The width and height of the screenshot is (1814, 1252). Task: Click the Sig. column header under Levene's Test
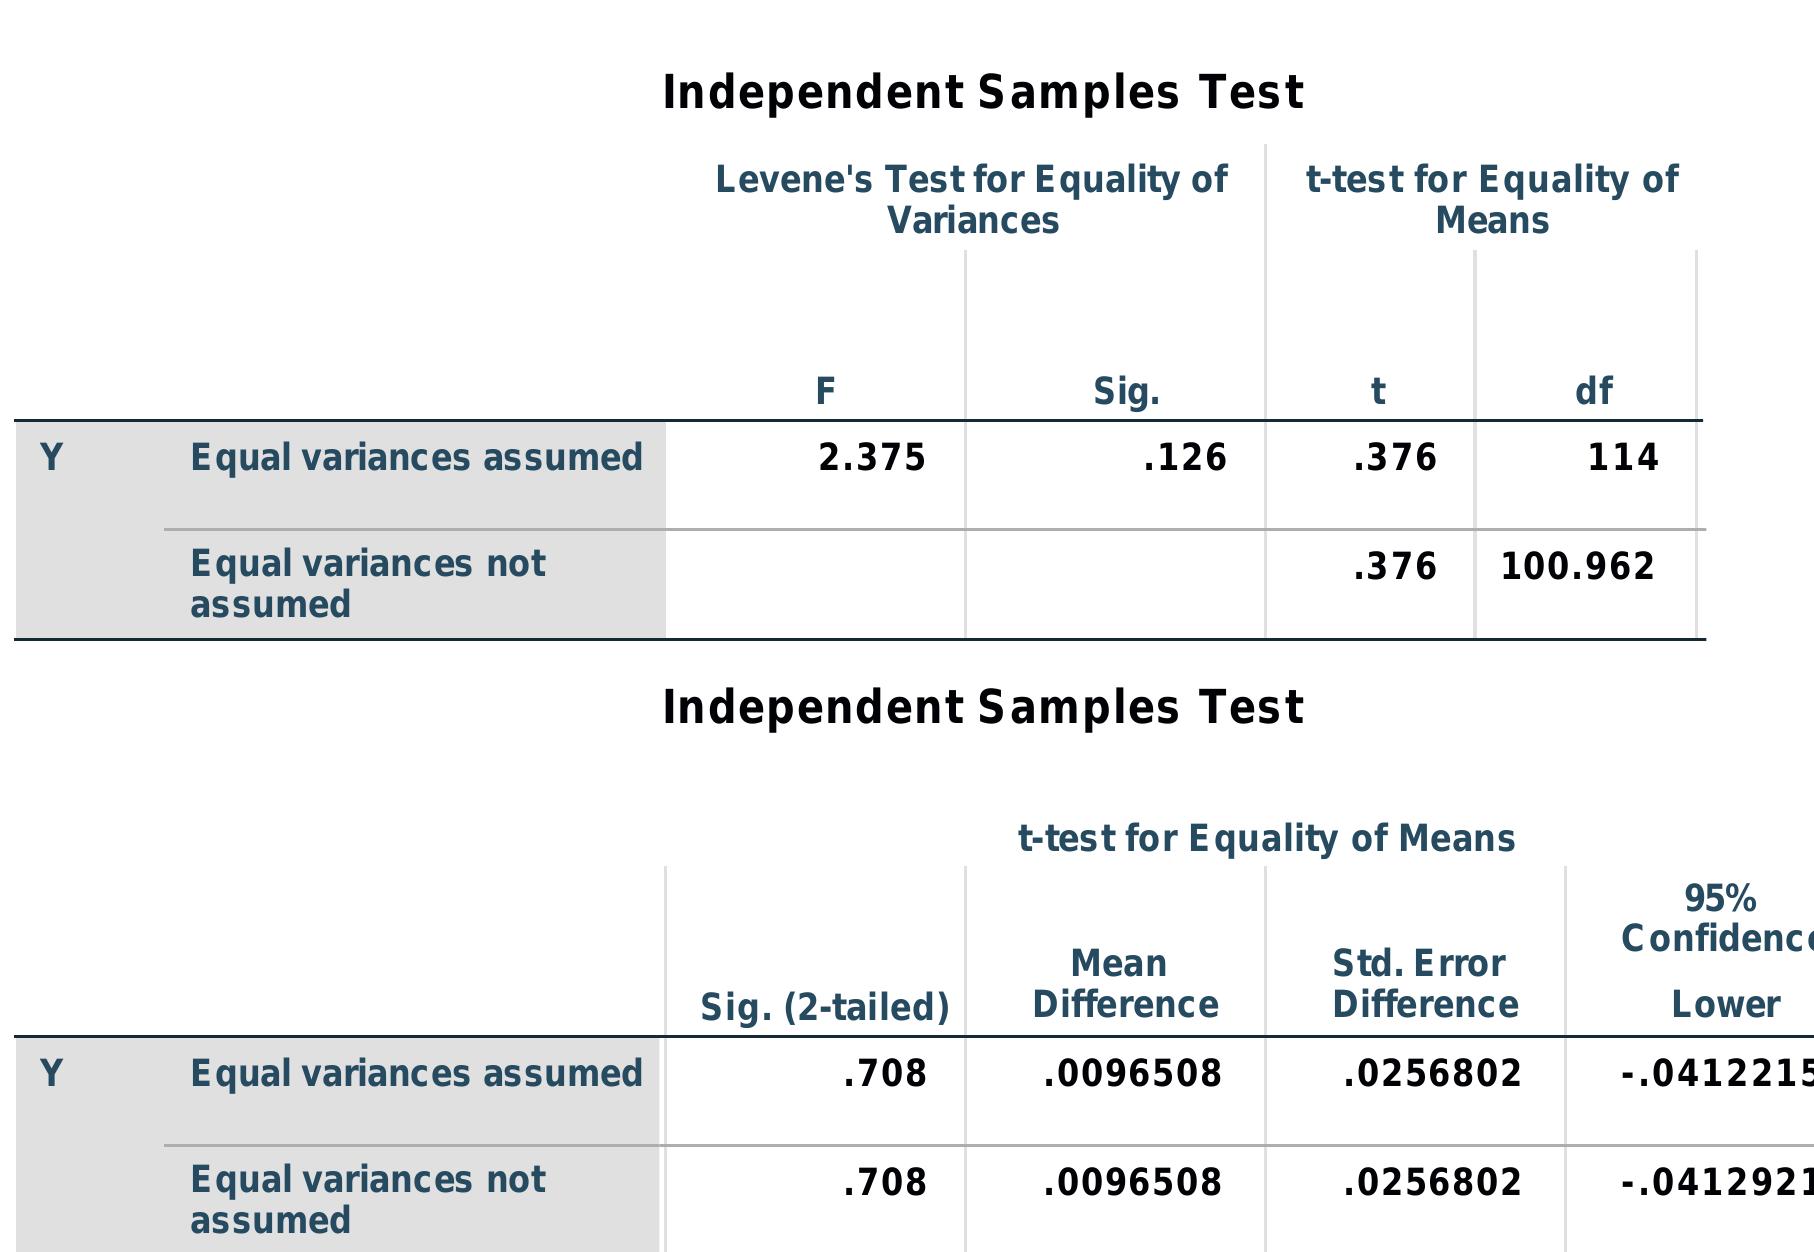tap(1126, 391)
